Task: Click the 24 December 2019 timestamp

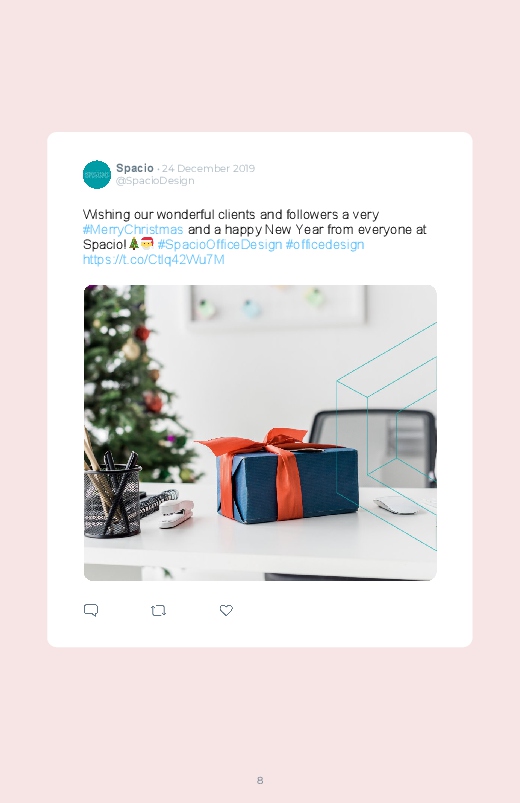Action: point(209,168)
